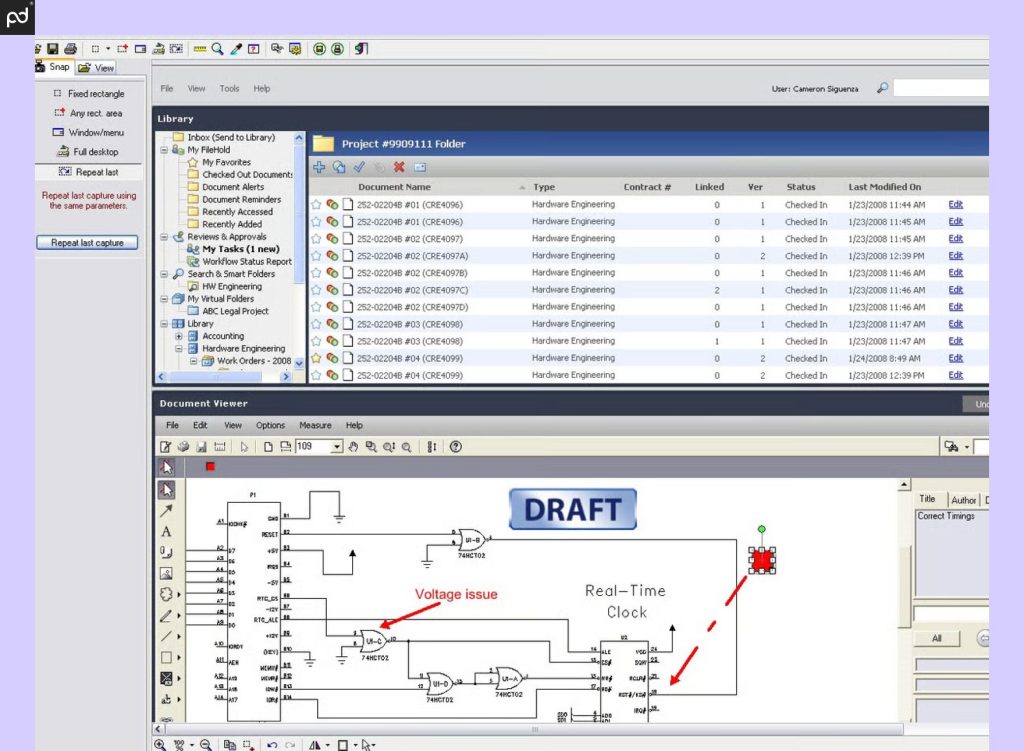This screenshot has height=751, width=1024.
Task: Sort by the Document Name column header
Action: 394,187
